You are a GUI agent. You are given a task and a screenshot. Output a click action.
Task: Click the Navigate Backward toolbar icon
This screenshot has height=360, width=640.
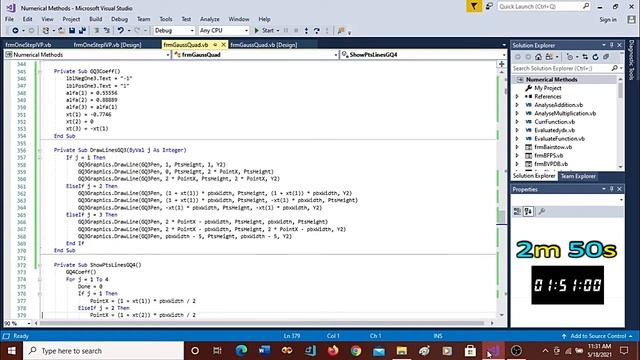coord(15,31)
